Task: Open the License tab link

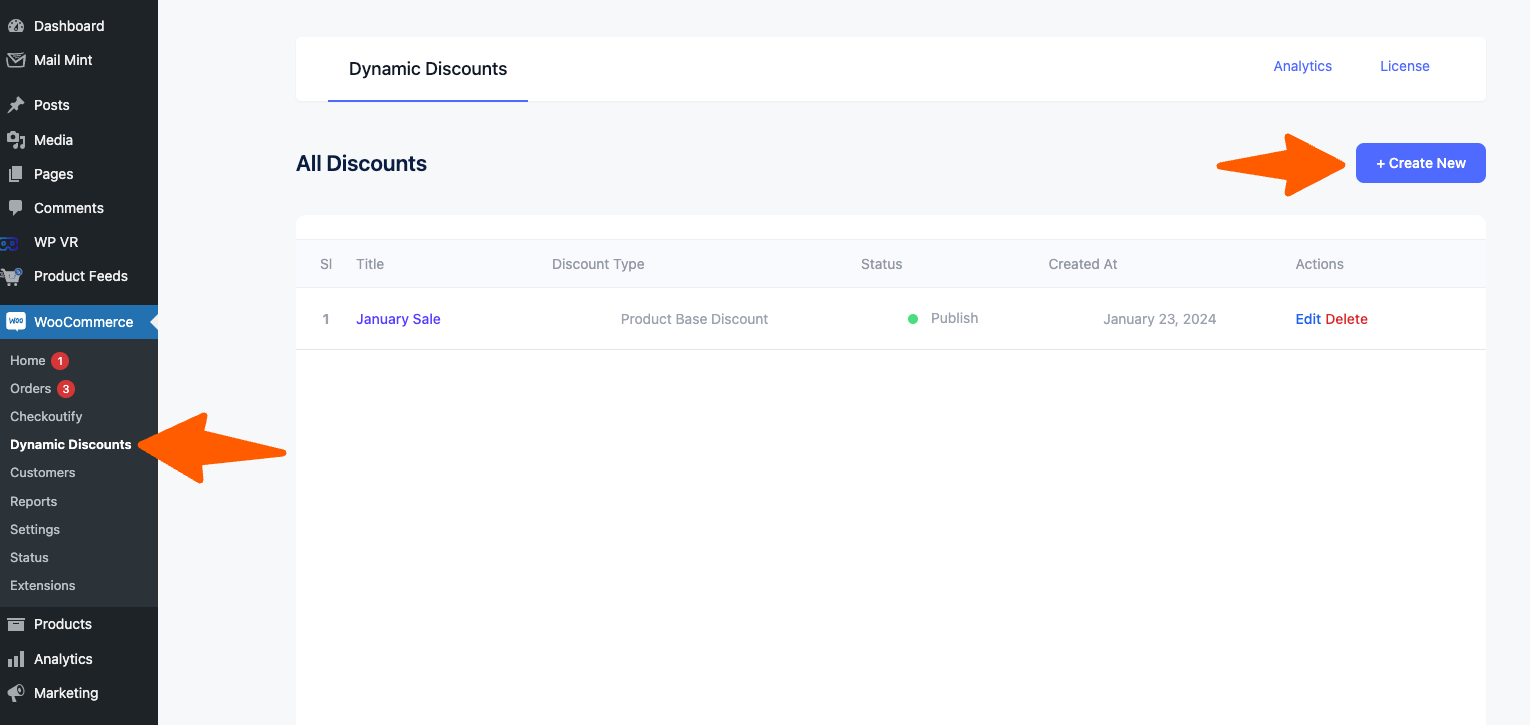Action: click(x=1404, y=66)
